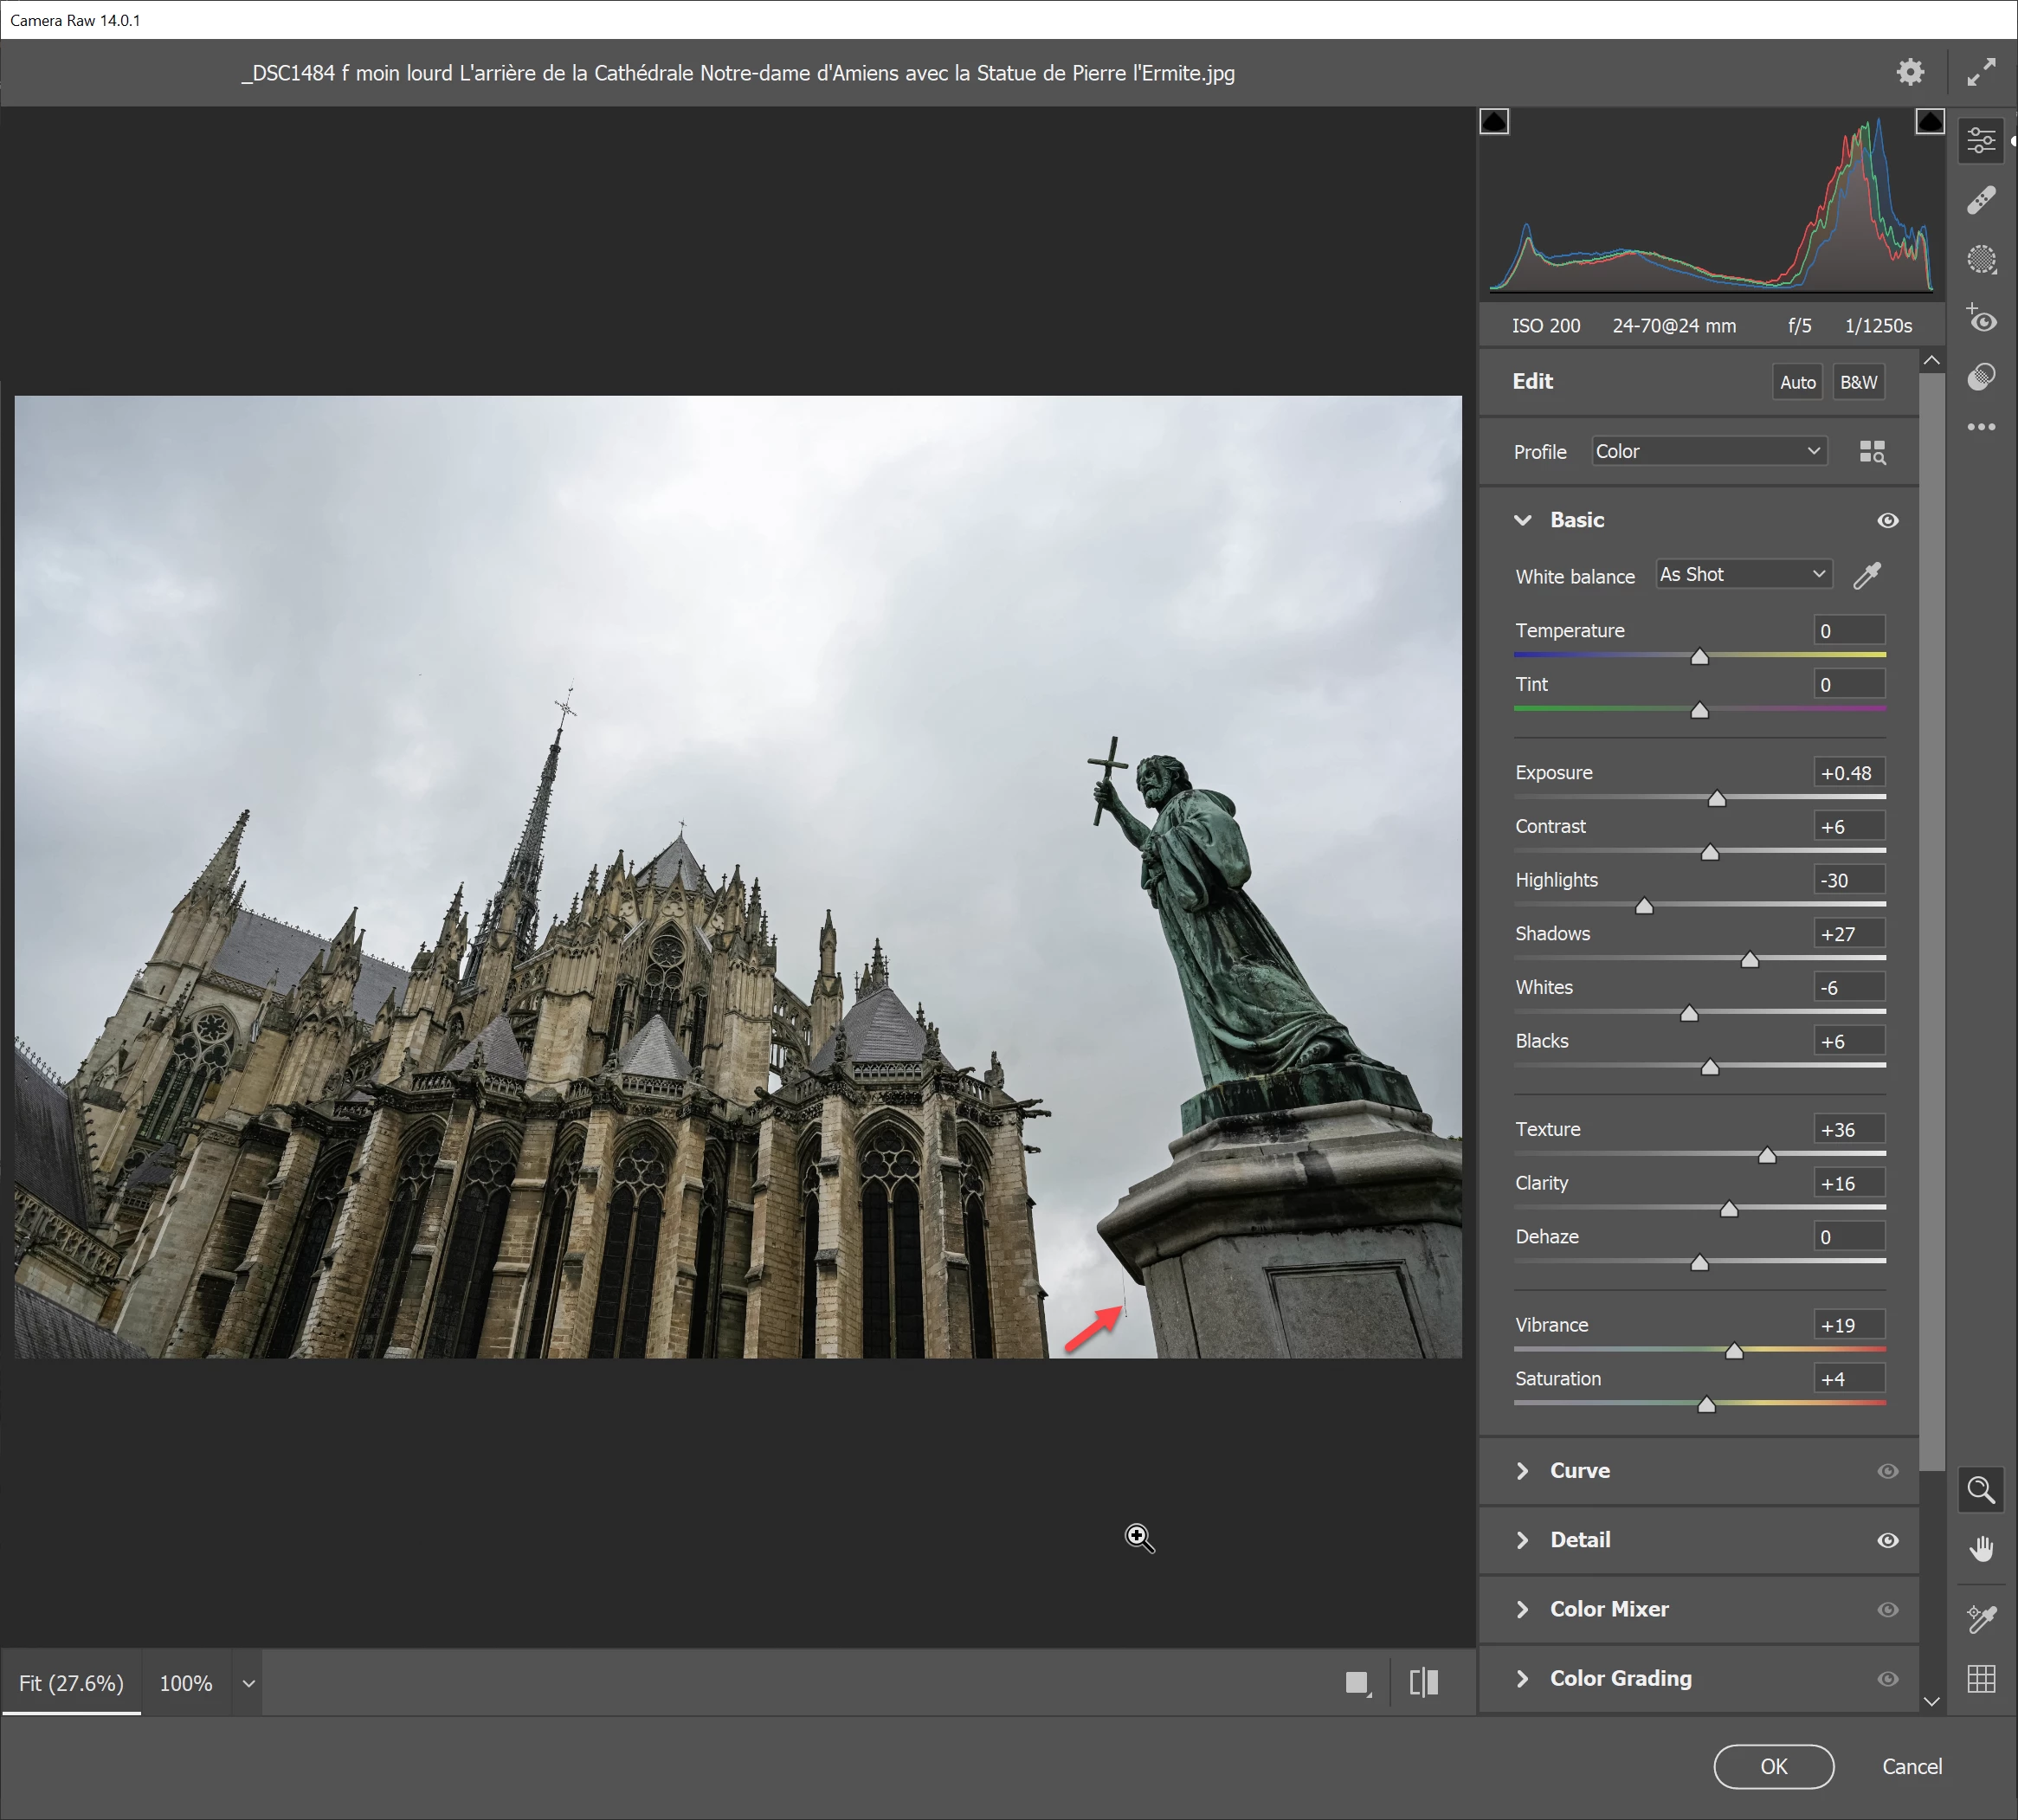Browse profiles with the grid icon
2018x1820 pixels.
click(1872, 452)
